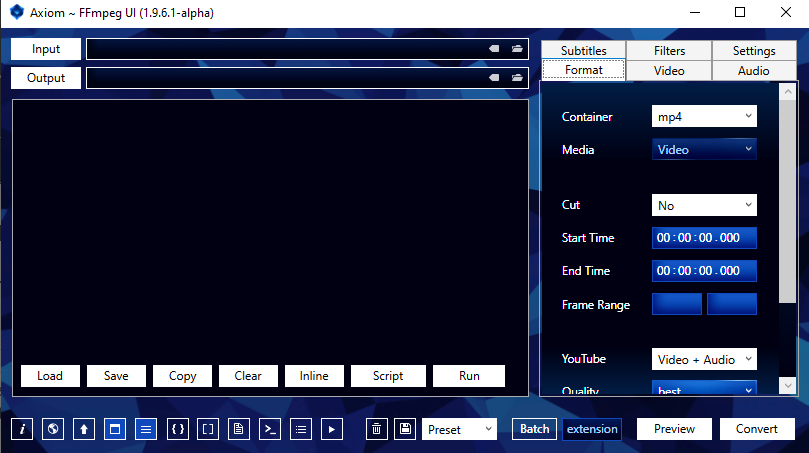The image size is (809, 453).
Task: Click the Script button
Action: [x=388, y=376]
